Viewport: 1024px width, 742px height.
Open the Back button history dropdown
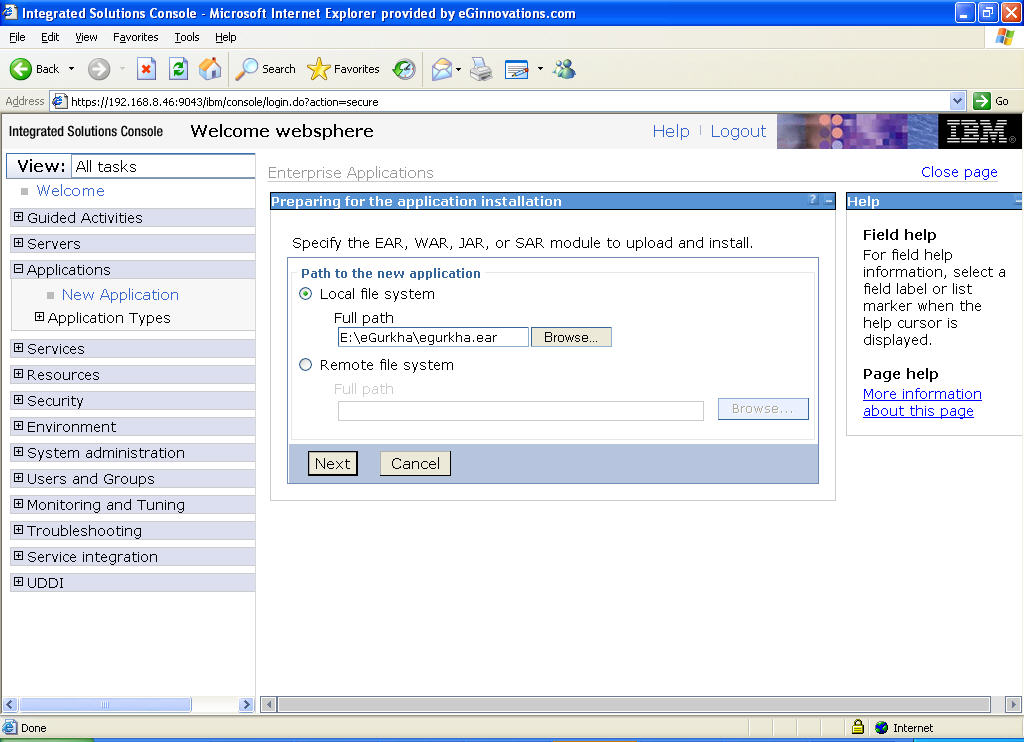pos(71,69)
